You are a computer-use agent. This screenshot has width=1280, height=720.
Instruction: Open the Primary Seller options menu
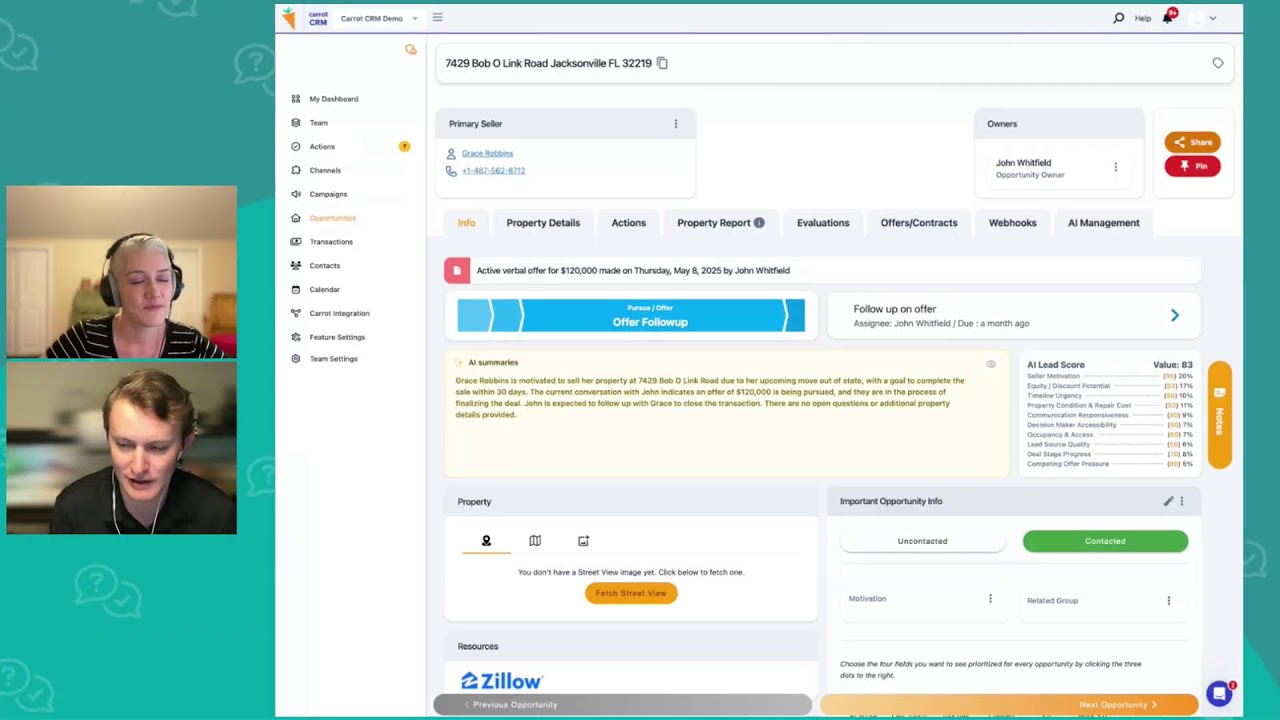(675, 124)
